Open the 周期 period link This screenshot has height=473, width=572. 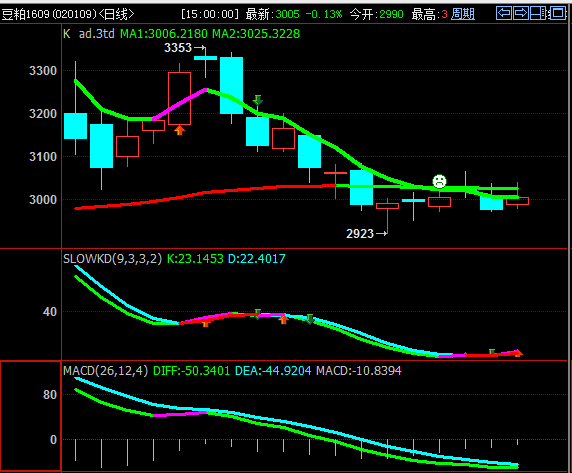[x=463, y=14]
